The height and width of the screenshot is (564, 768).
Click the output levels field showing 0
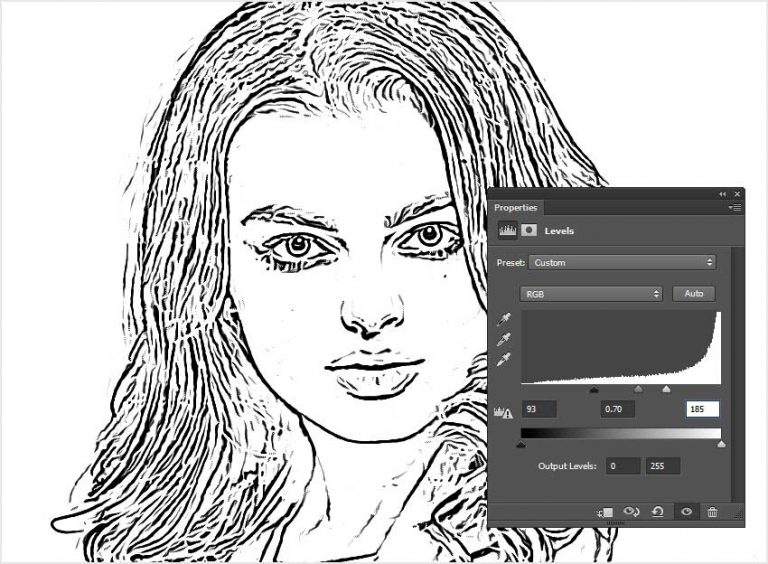point(623,466)
